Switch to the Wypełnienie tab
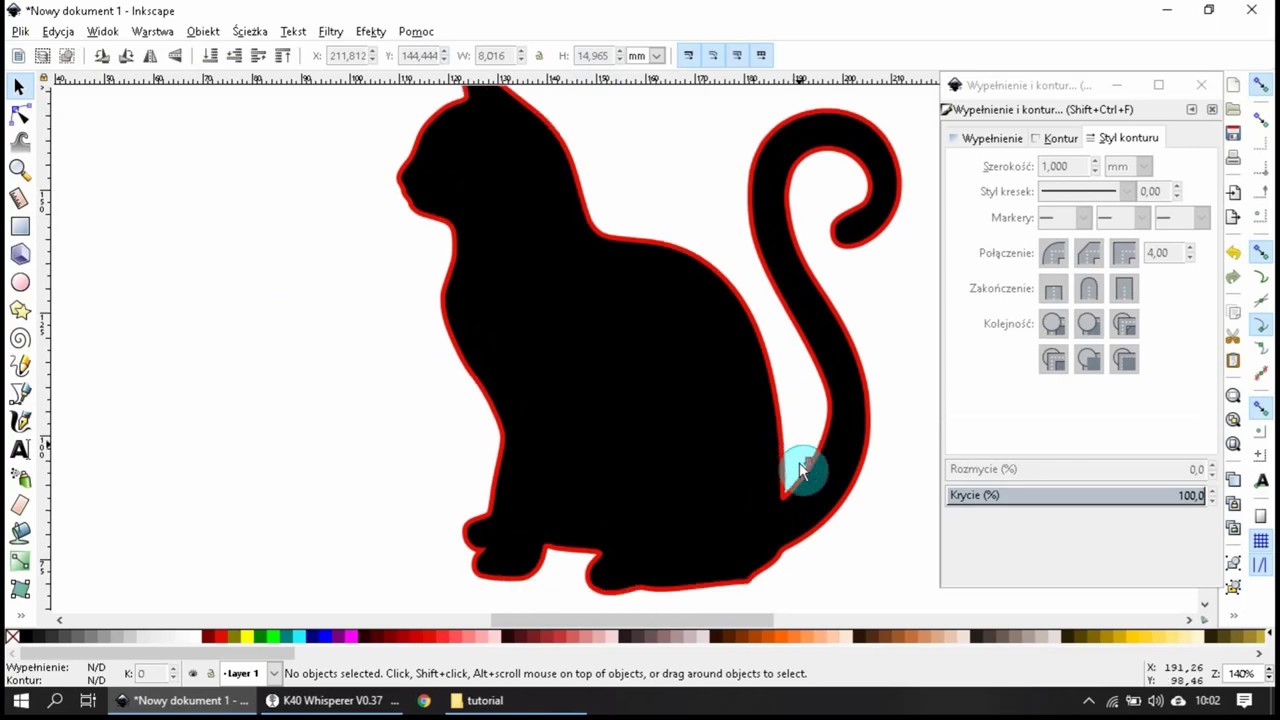 click(986, 138)
